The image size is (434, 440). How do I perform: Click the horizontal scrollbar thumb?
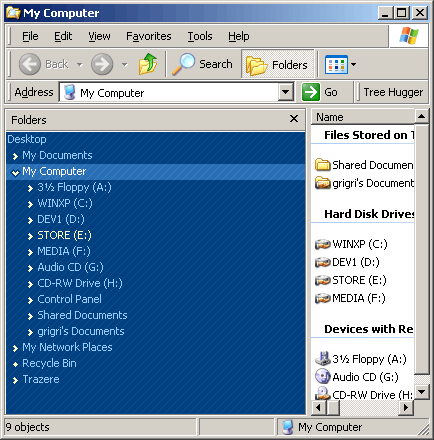click(332, 407)
